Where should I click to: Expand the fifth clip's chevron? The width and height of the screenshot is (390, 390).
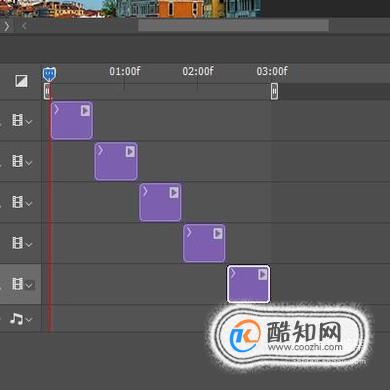233,273
